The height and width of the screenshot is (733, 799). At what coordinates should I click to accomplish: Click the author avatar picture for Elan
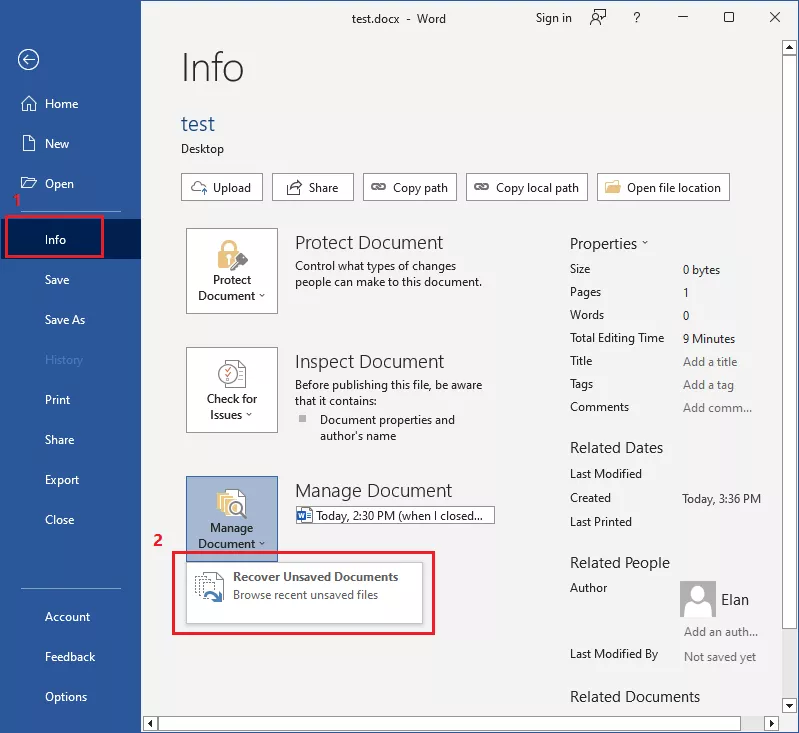tap(697, 599)
